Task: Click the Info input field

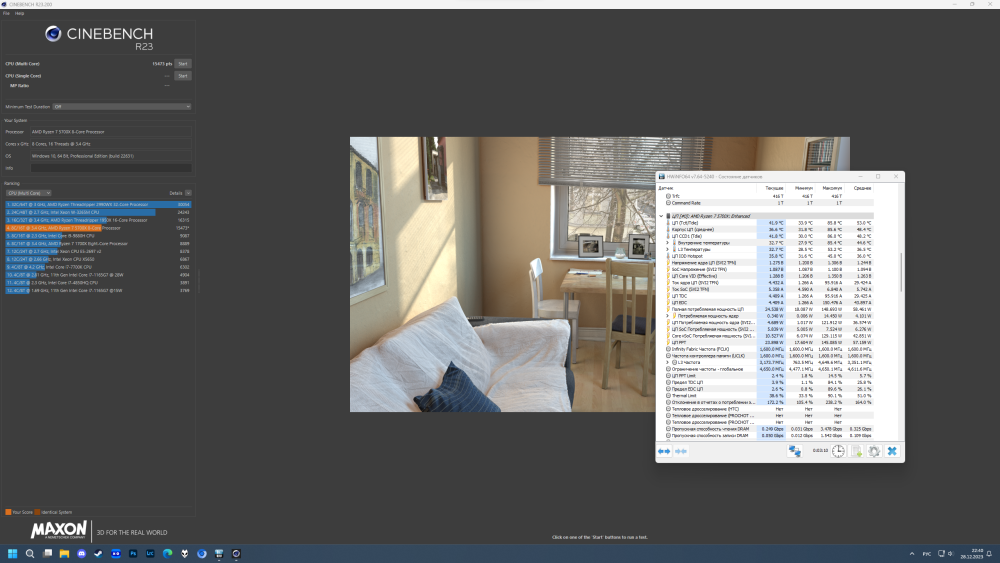Action: click(x=110, y=168)
